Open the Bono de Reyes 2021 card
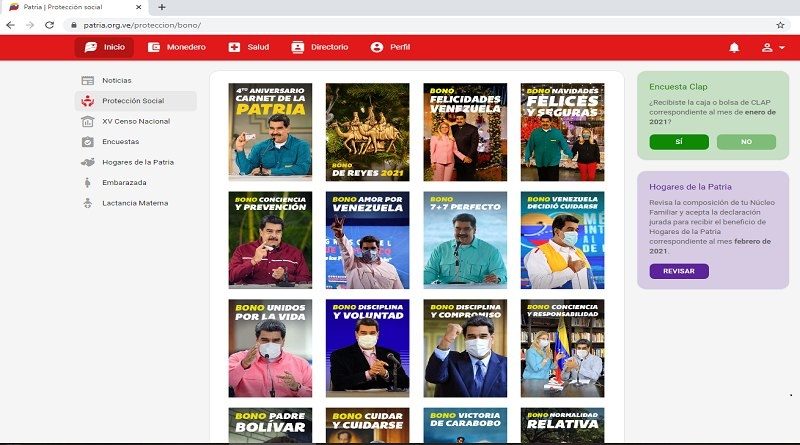 point(367,132)
